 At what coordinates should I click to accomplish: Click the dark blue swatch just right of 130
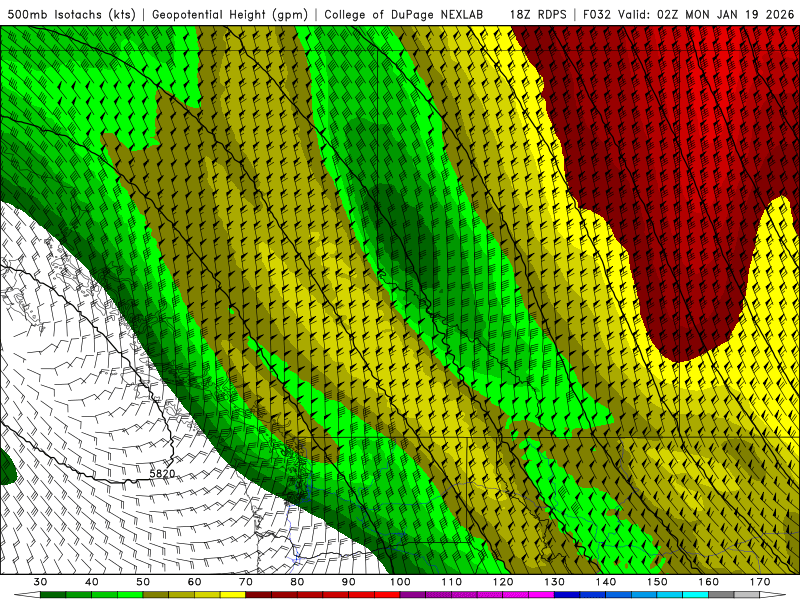click(x=567, y=595)
